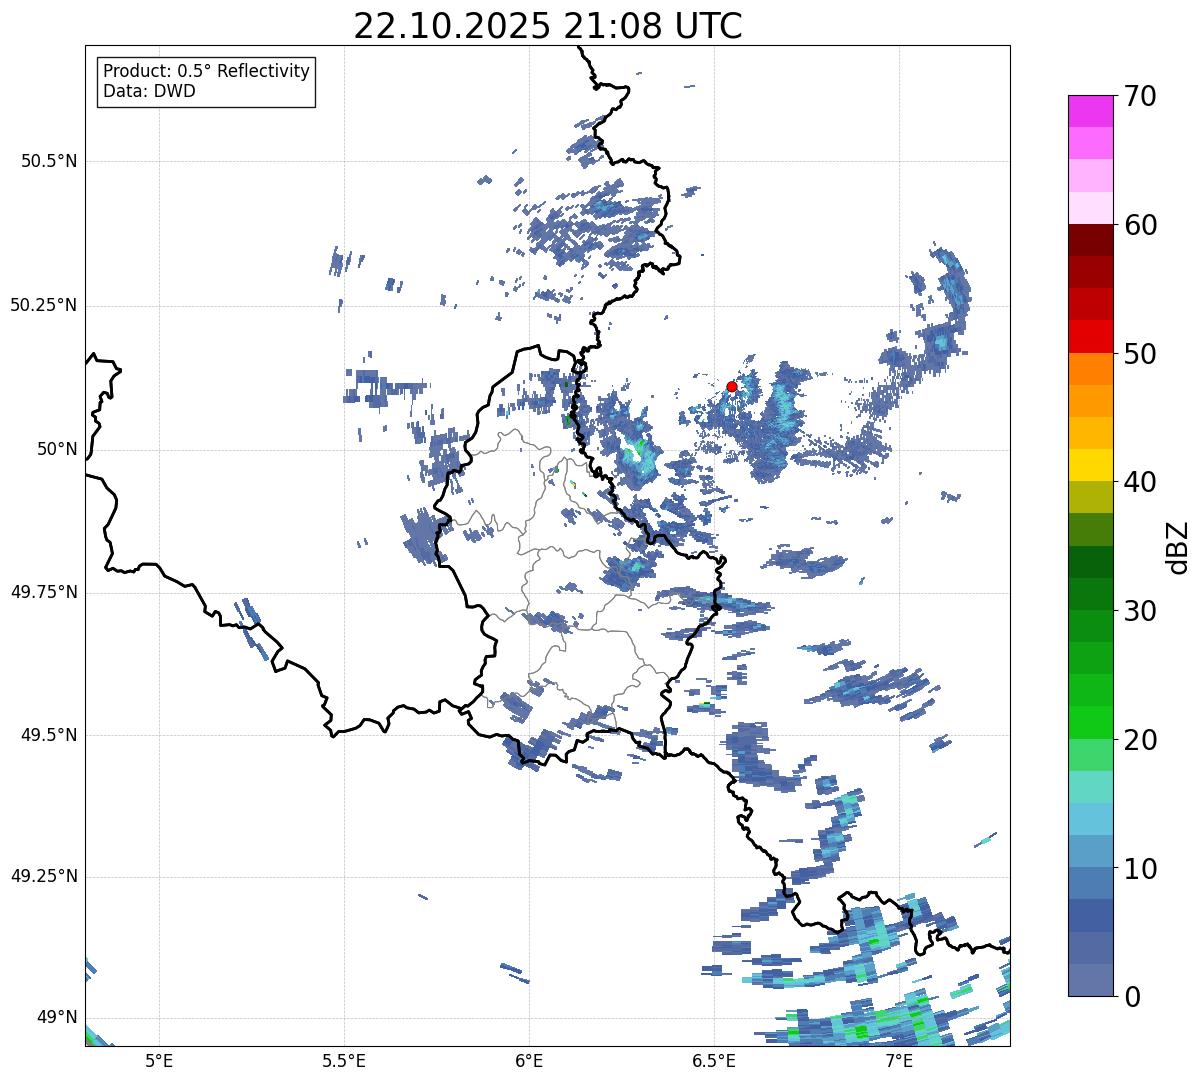
Task: Click the 50°N latitude axis label
Action: (x=56, y=449)
